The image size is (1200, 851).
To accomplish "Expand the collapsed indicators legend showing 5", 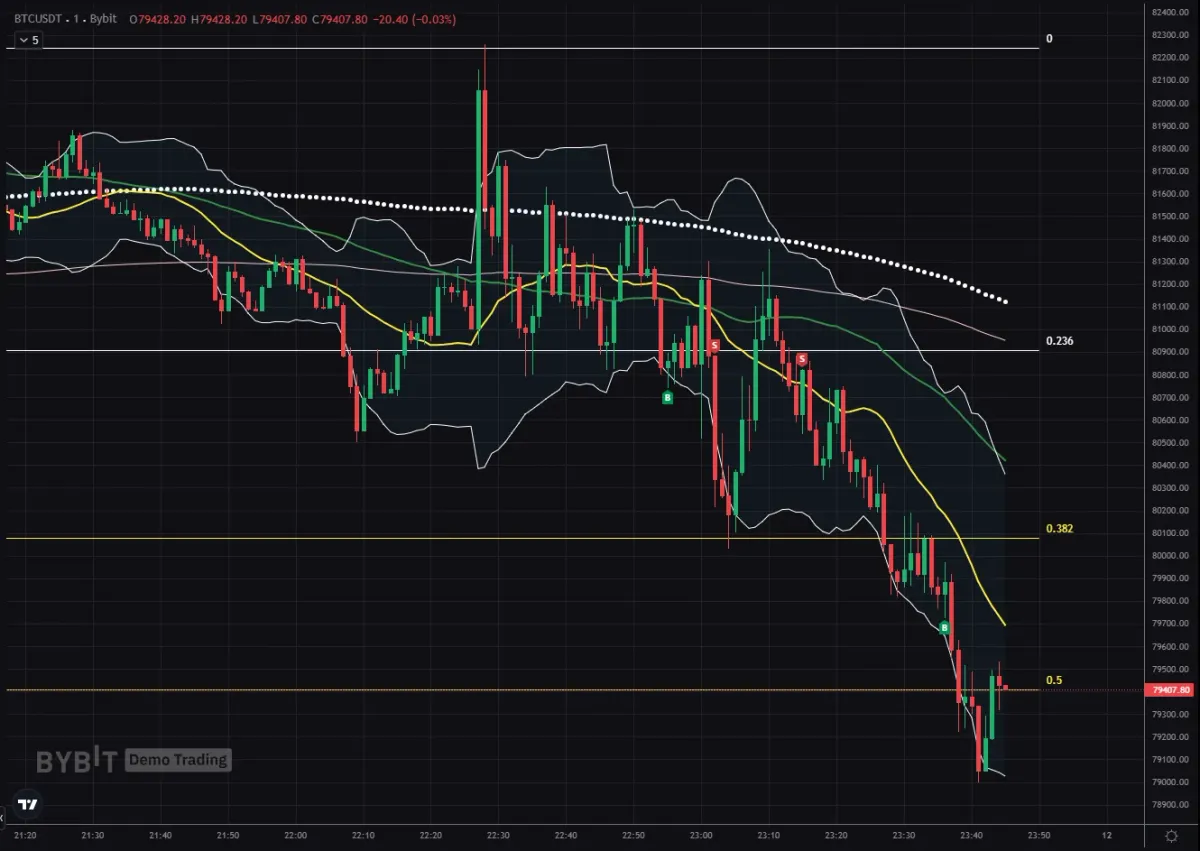I will [x=27, y=40].
